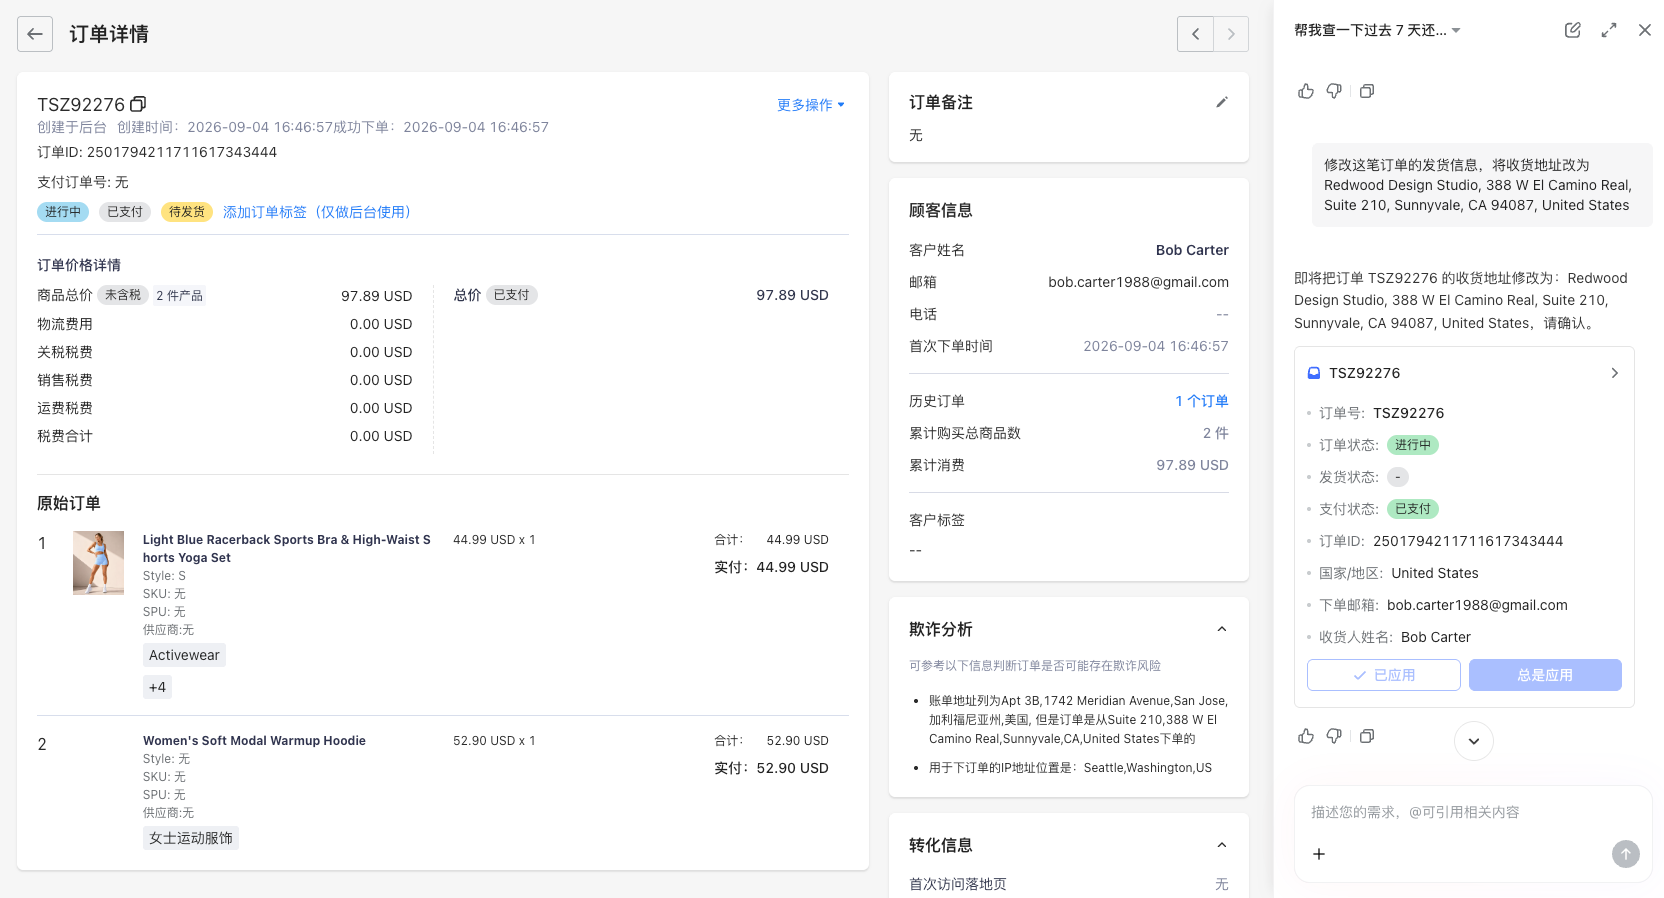Like the top assistant message
This screenshot has height=898, width=1664.
pos(1306,91)
